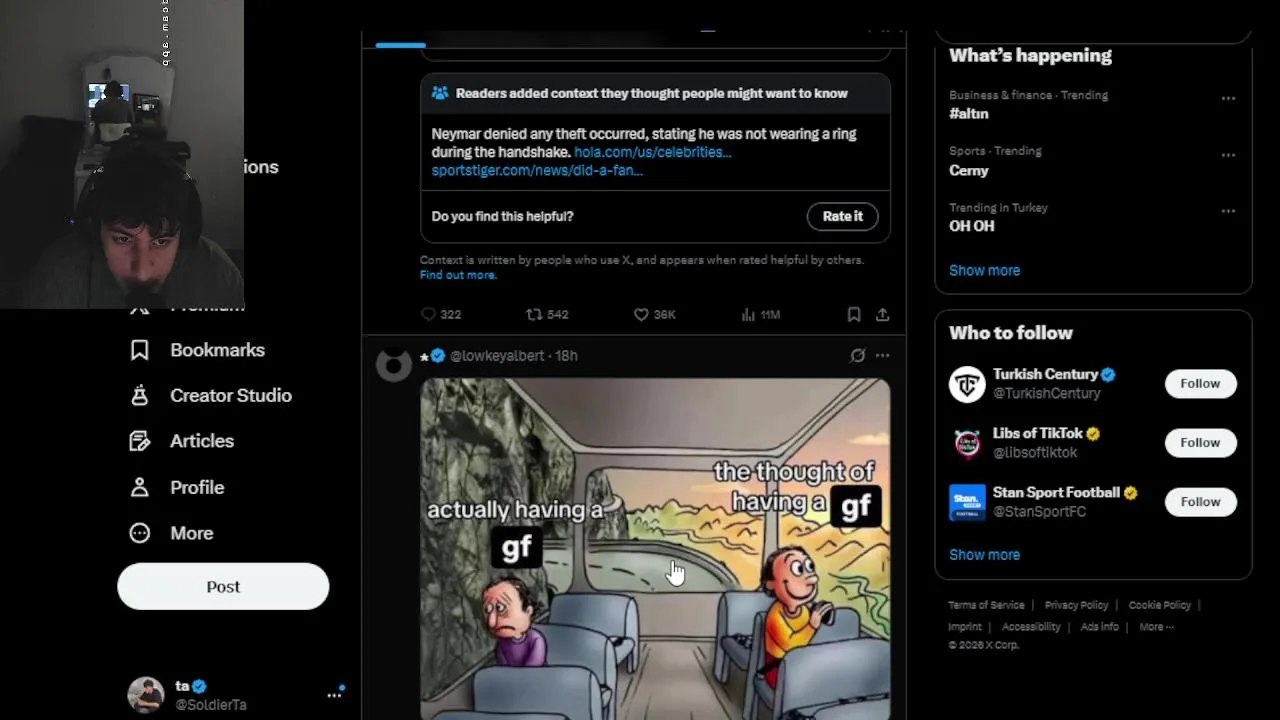1280x720 pixels.
Task: Click the Bookmarks ribbon icon
Action: tap(140, 350)
